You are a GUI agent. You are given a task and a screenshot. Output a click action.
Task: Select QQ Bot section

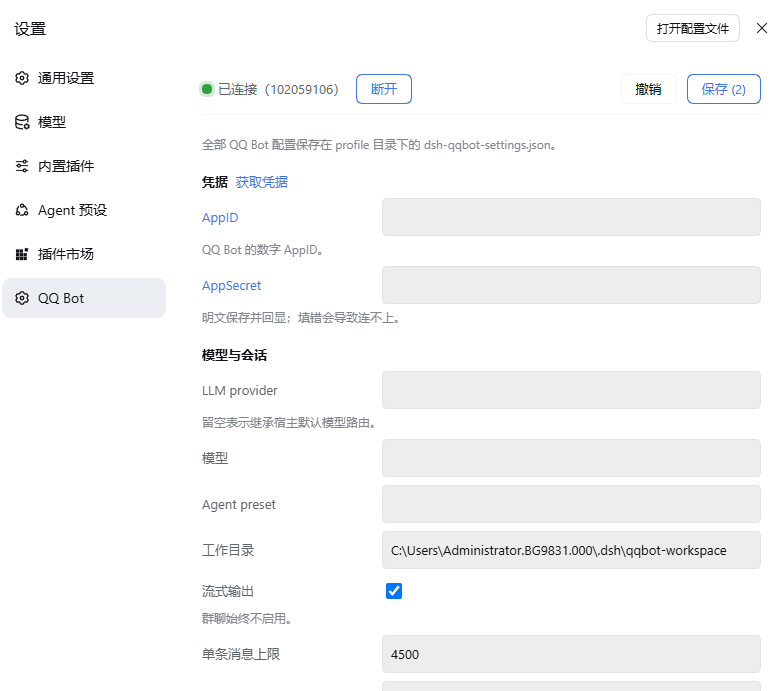click(84, 298)
